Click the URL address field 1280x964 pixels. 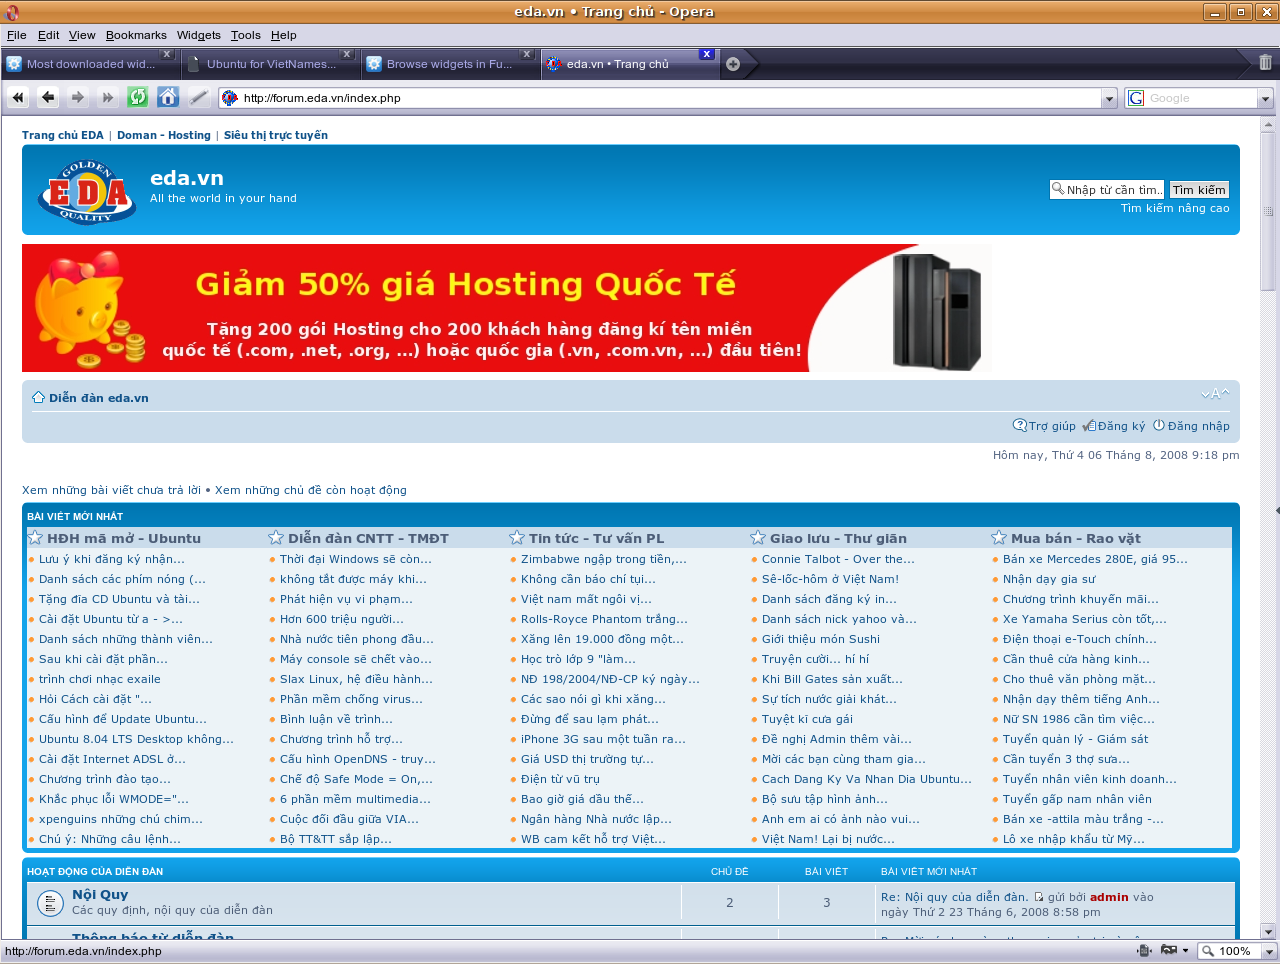point(670,98)
